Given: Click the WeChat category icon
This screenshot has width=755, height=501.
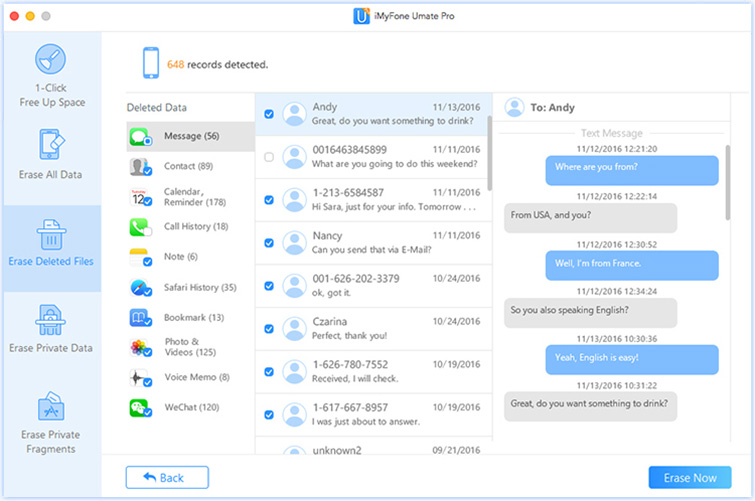Looking at the screenshot, I should click(x=141, y=408).
